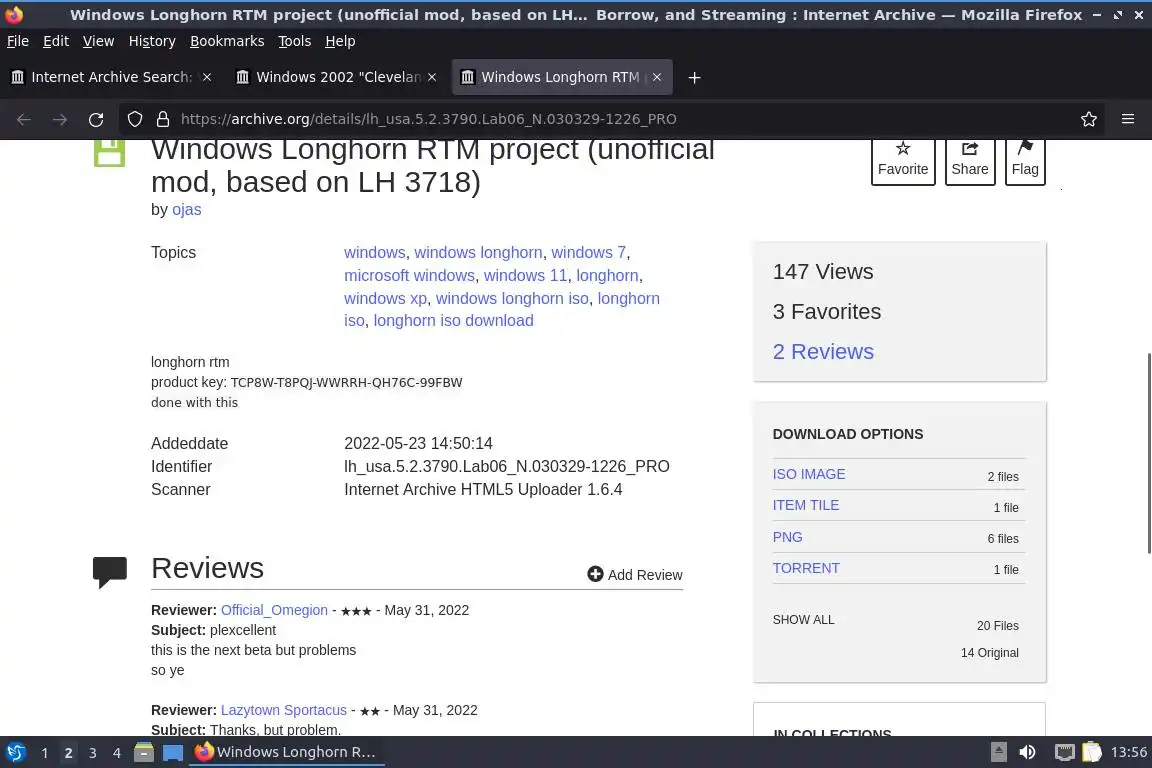Select the Firefox taskbar window button
This screenshot has height=768, width=1152.
287,752
